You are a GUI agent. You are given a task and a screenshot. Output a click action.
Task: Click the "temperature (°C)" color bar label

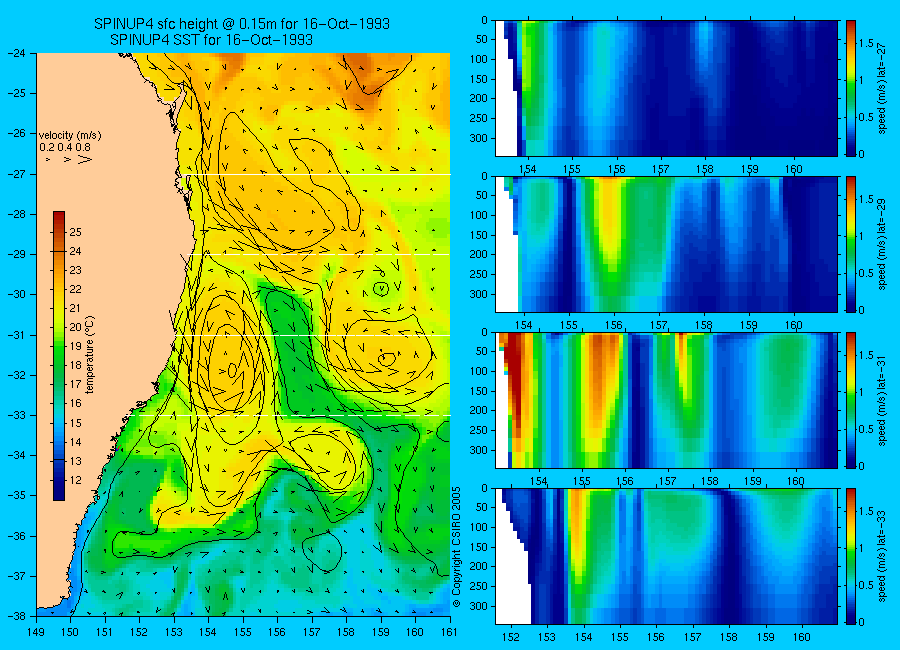point(90,355)
